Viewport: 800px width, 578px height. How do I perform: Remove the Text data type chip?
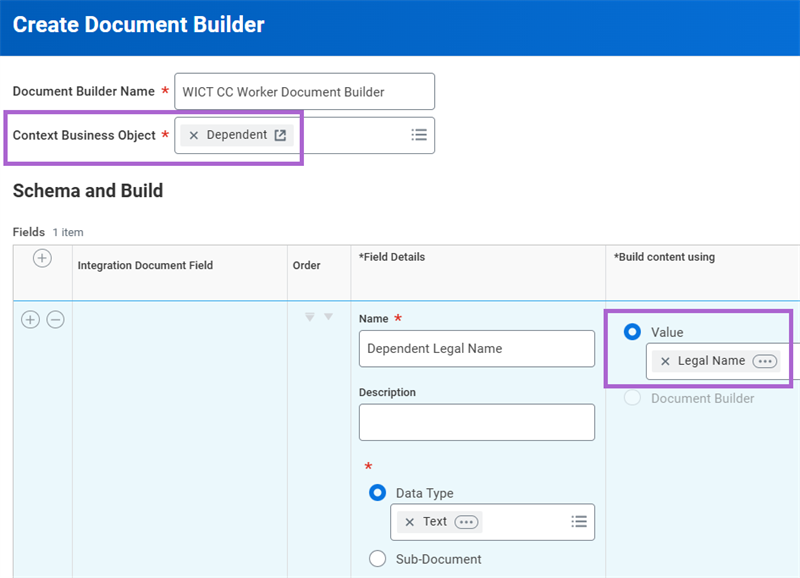point(409,522)
